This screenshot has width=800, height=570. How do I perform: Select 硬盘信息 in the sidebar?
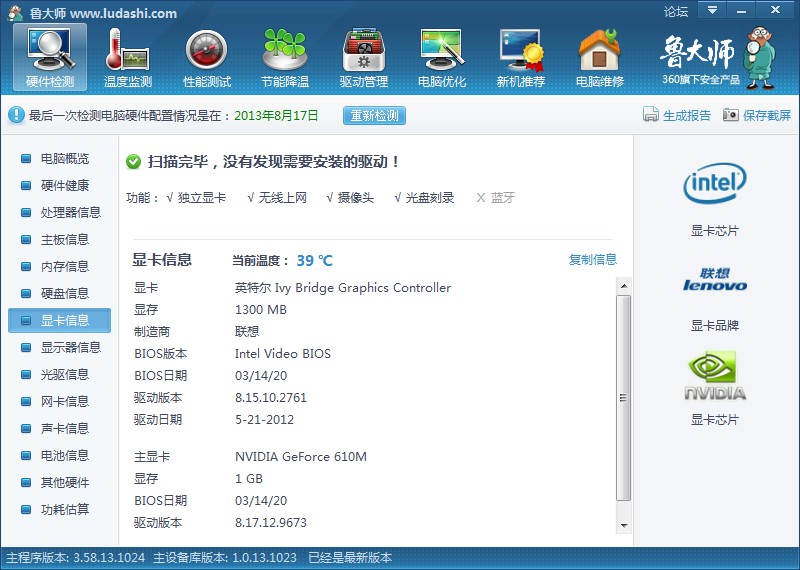(x=64, y=293)
